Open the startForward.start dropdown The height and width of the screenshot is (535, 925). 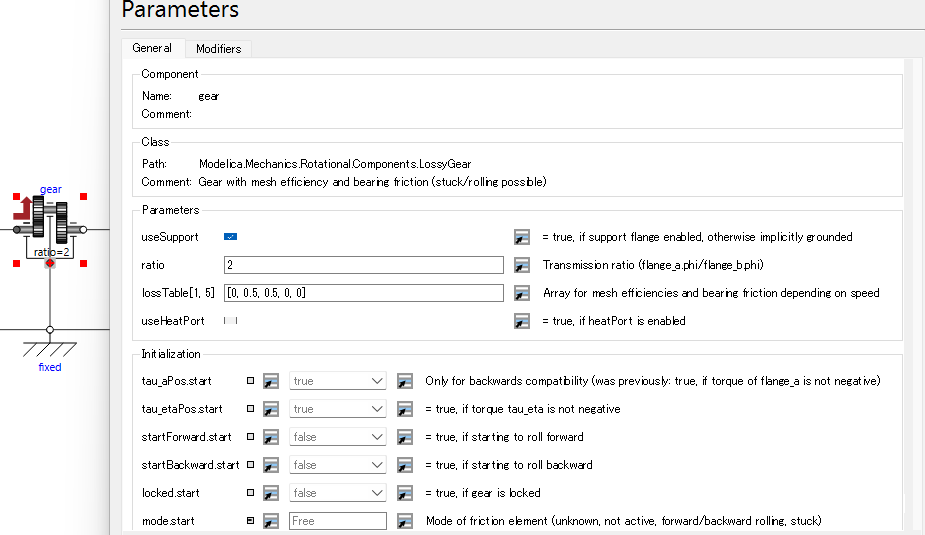pos(337,437)
